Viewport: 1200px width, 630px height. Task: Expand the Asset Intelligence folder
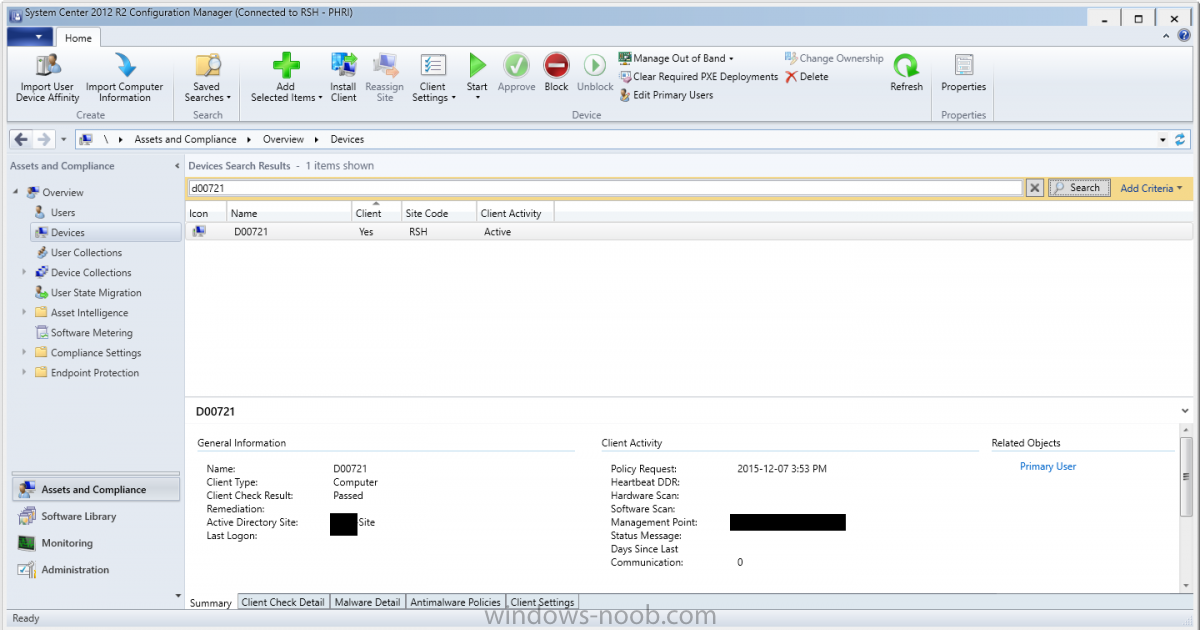24,312
